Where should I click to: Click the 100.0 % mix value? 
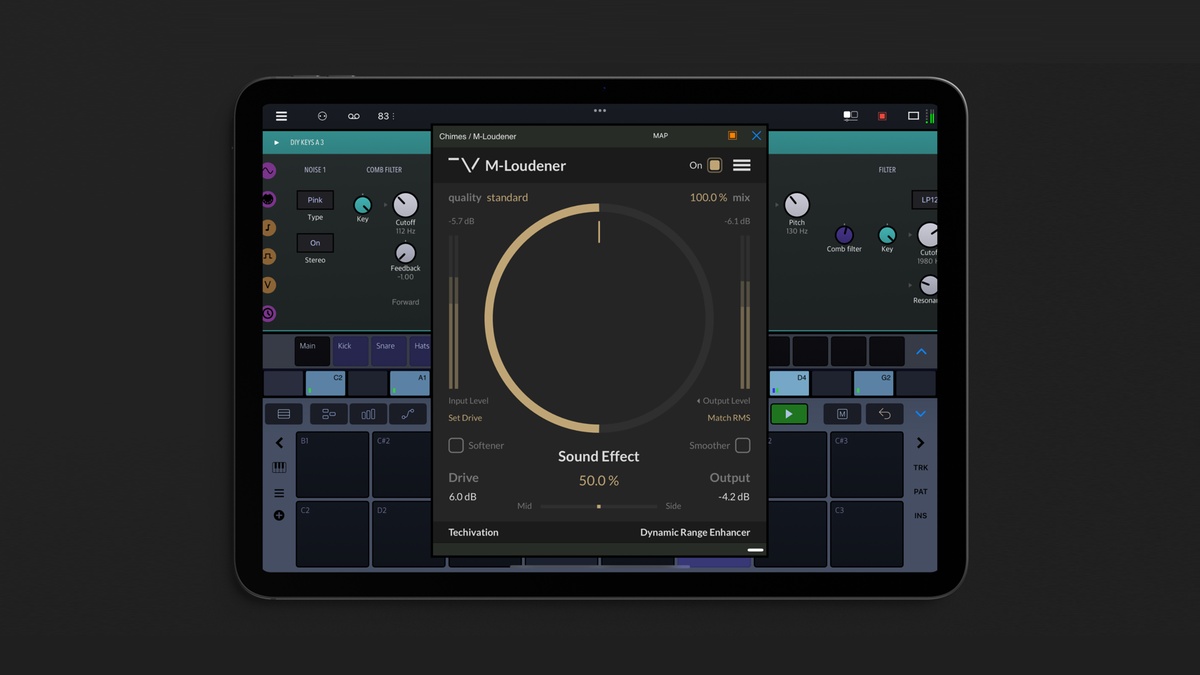[x=708, y=198]
